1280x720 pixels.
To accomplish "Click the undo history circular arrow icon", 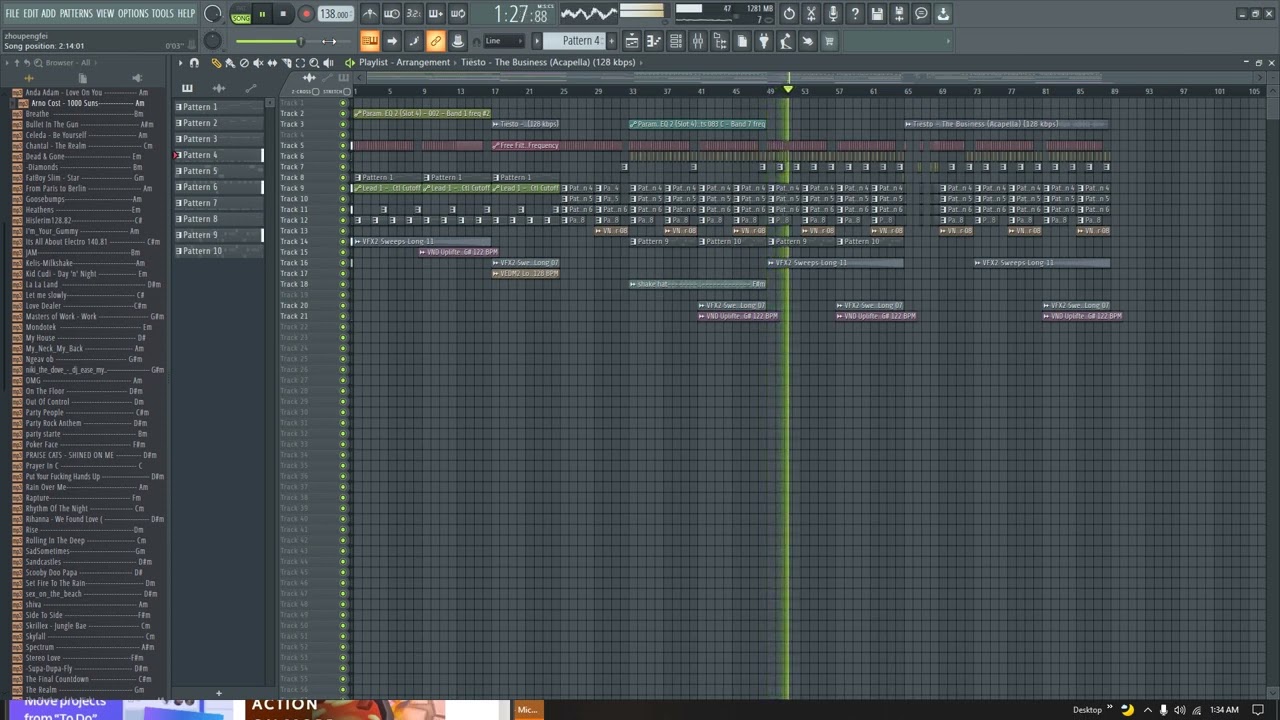I will (x=789, y=14).
